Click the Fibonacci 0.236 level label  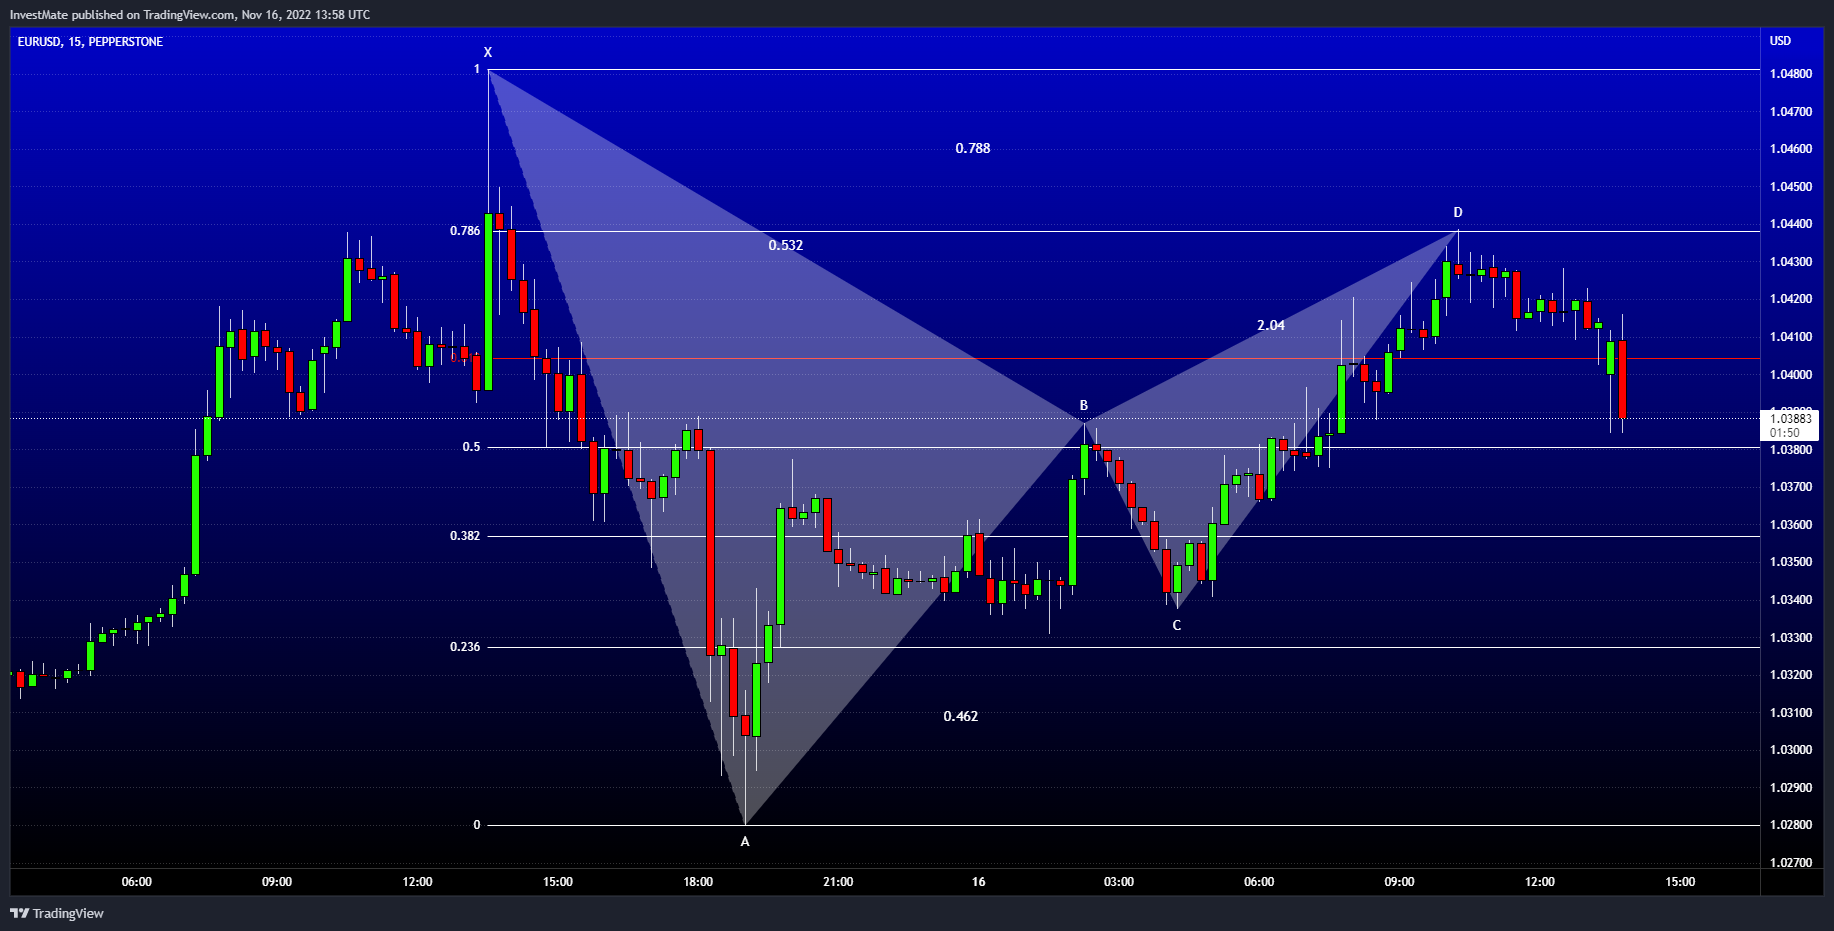click(465, 647)
